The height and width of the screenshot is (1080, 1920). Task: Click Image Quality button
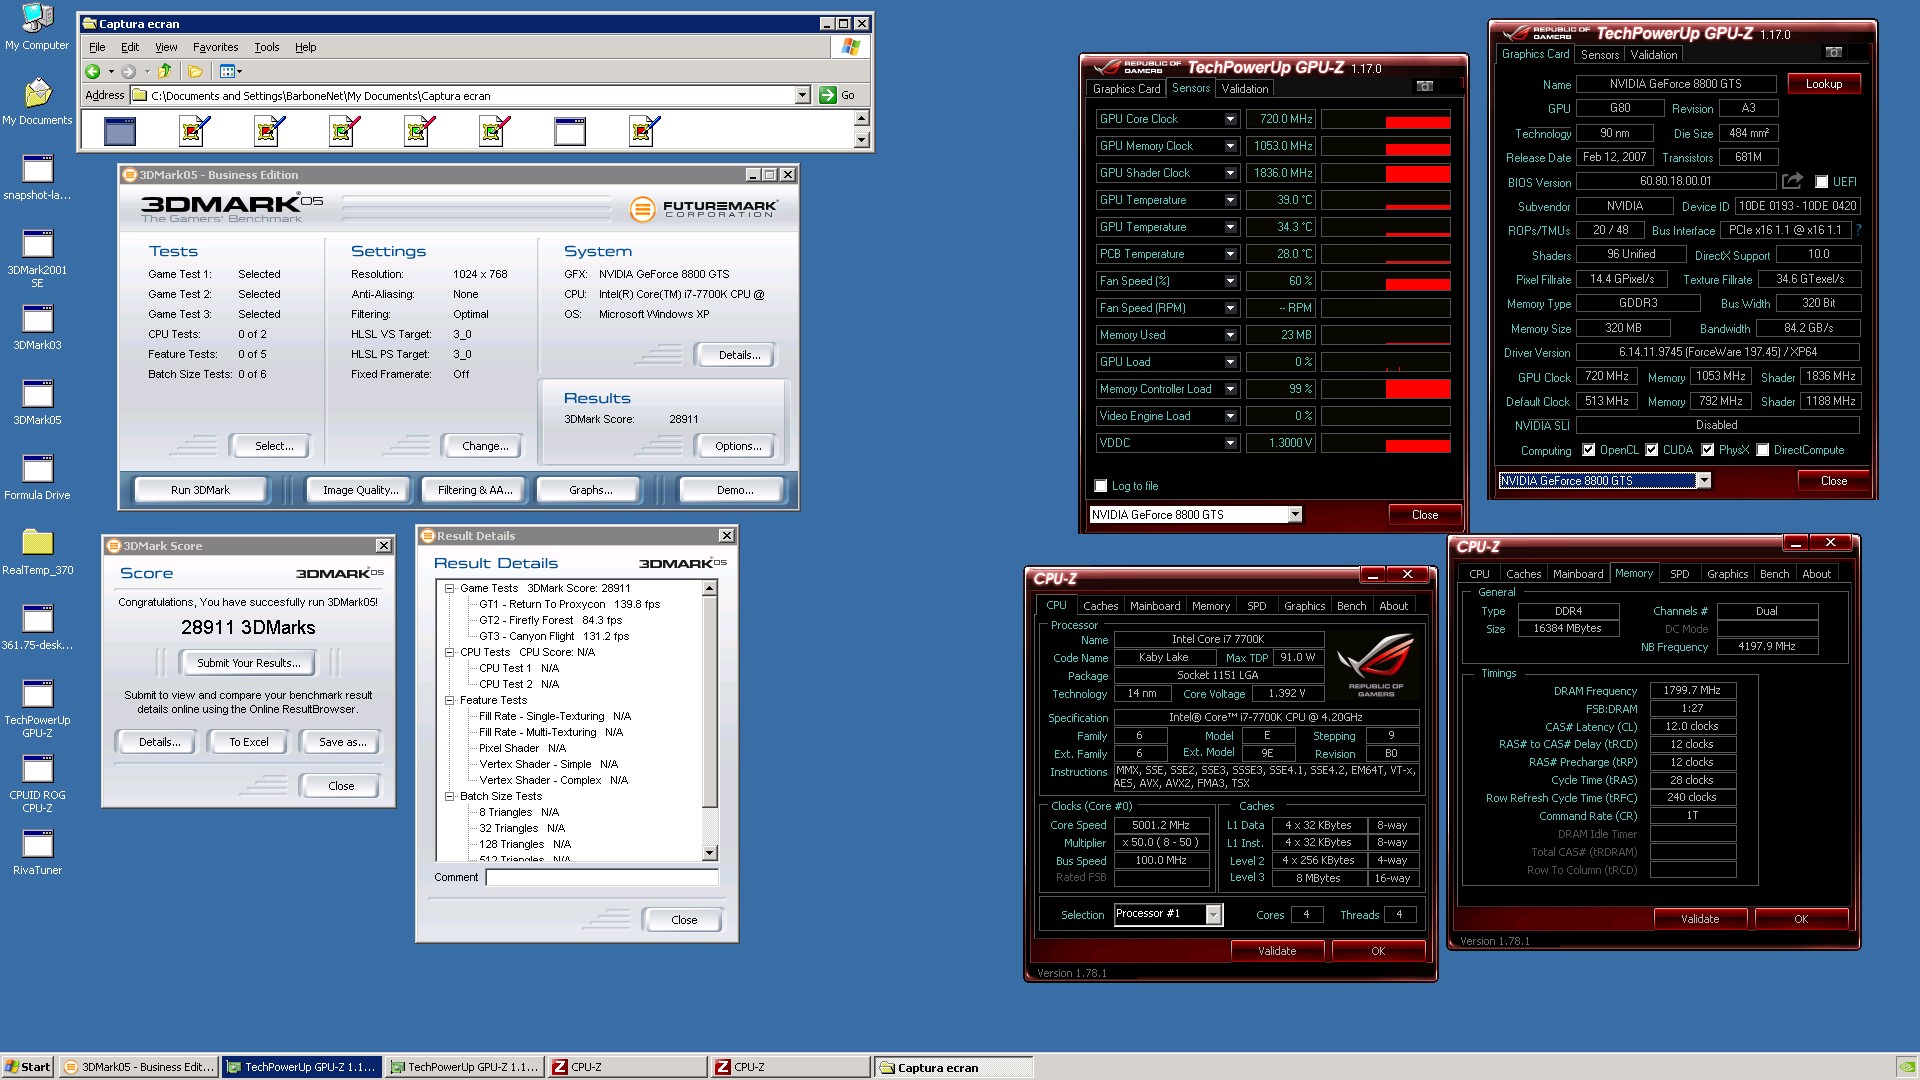coord(360,490)
